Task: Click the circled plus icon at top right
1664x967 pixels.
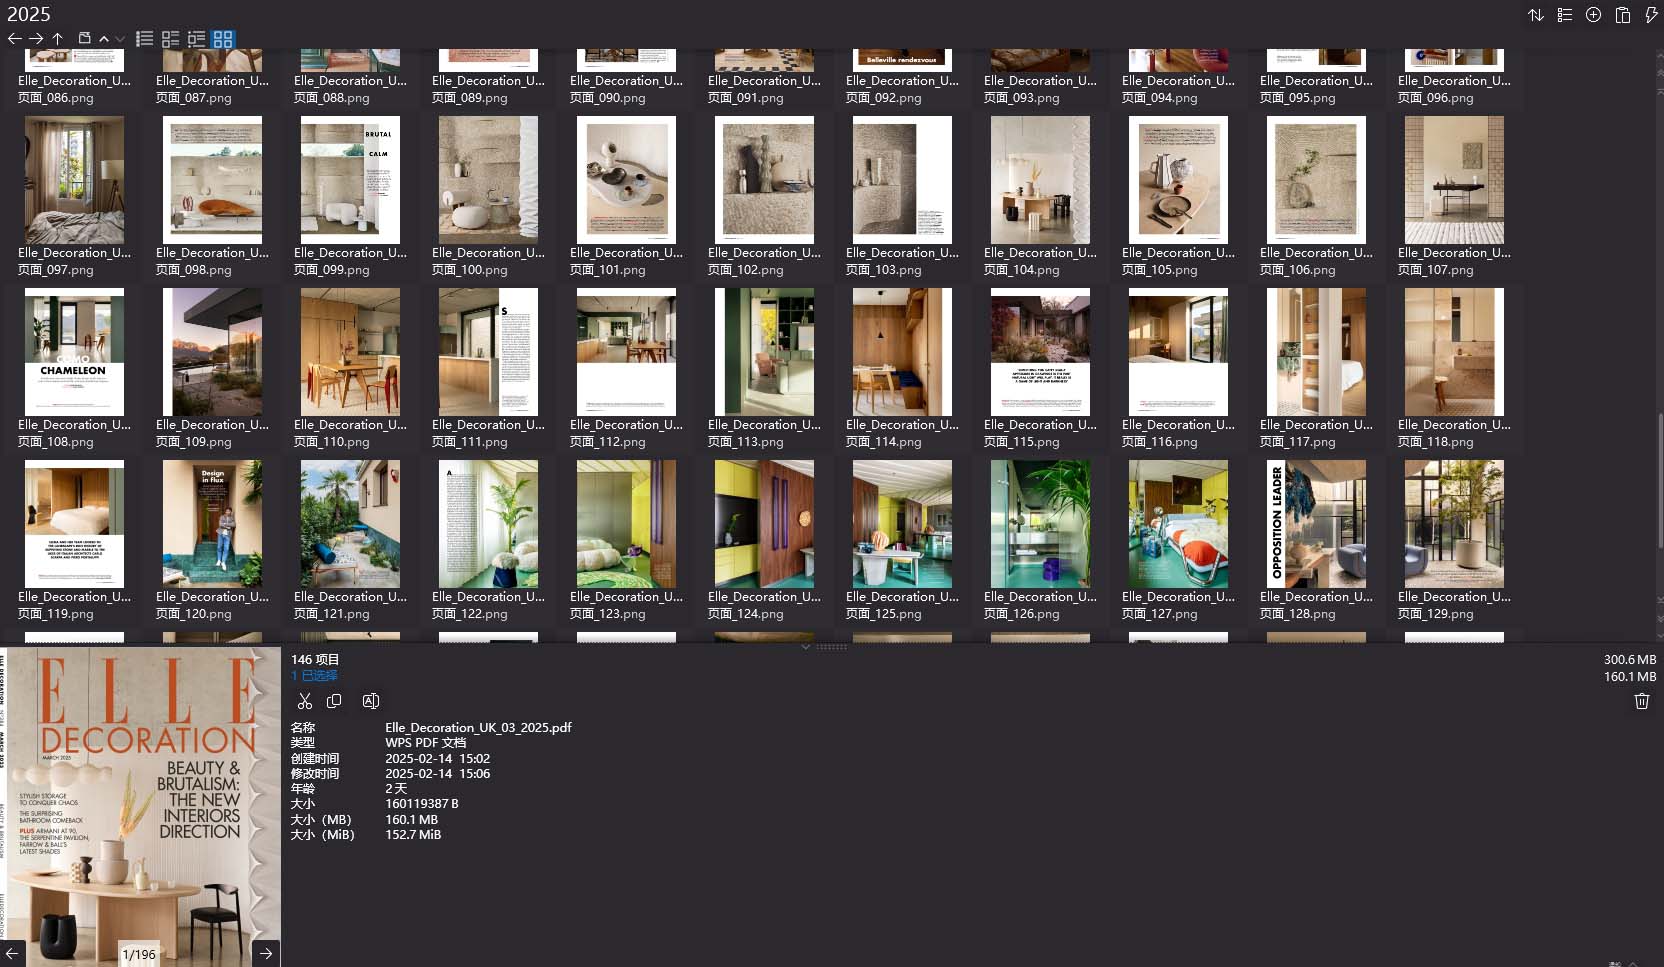Action: (1593, 15)
